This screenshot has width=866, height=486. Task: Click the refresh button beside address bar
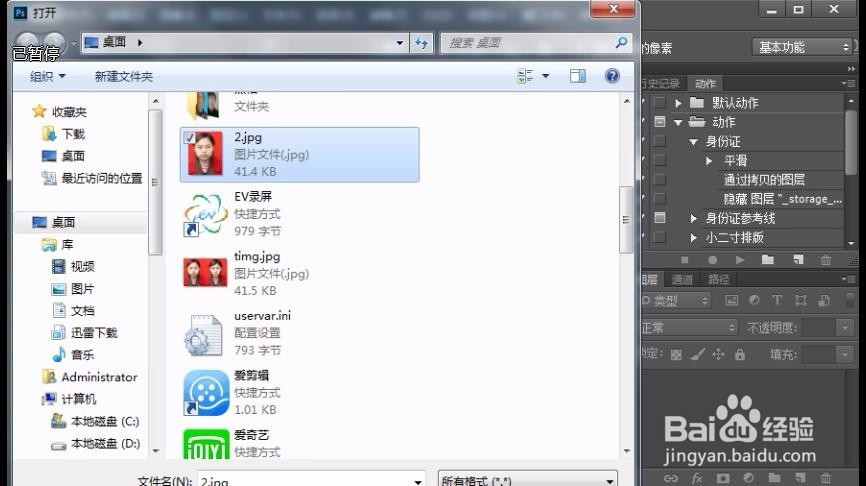[422, 43]
